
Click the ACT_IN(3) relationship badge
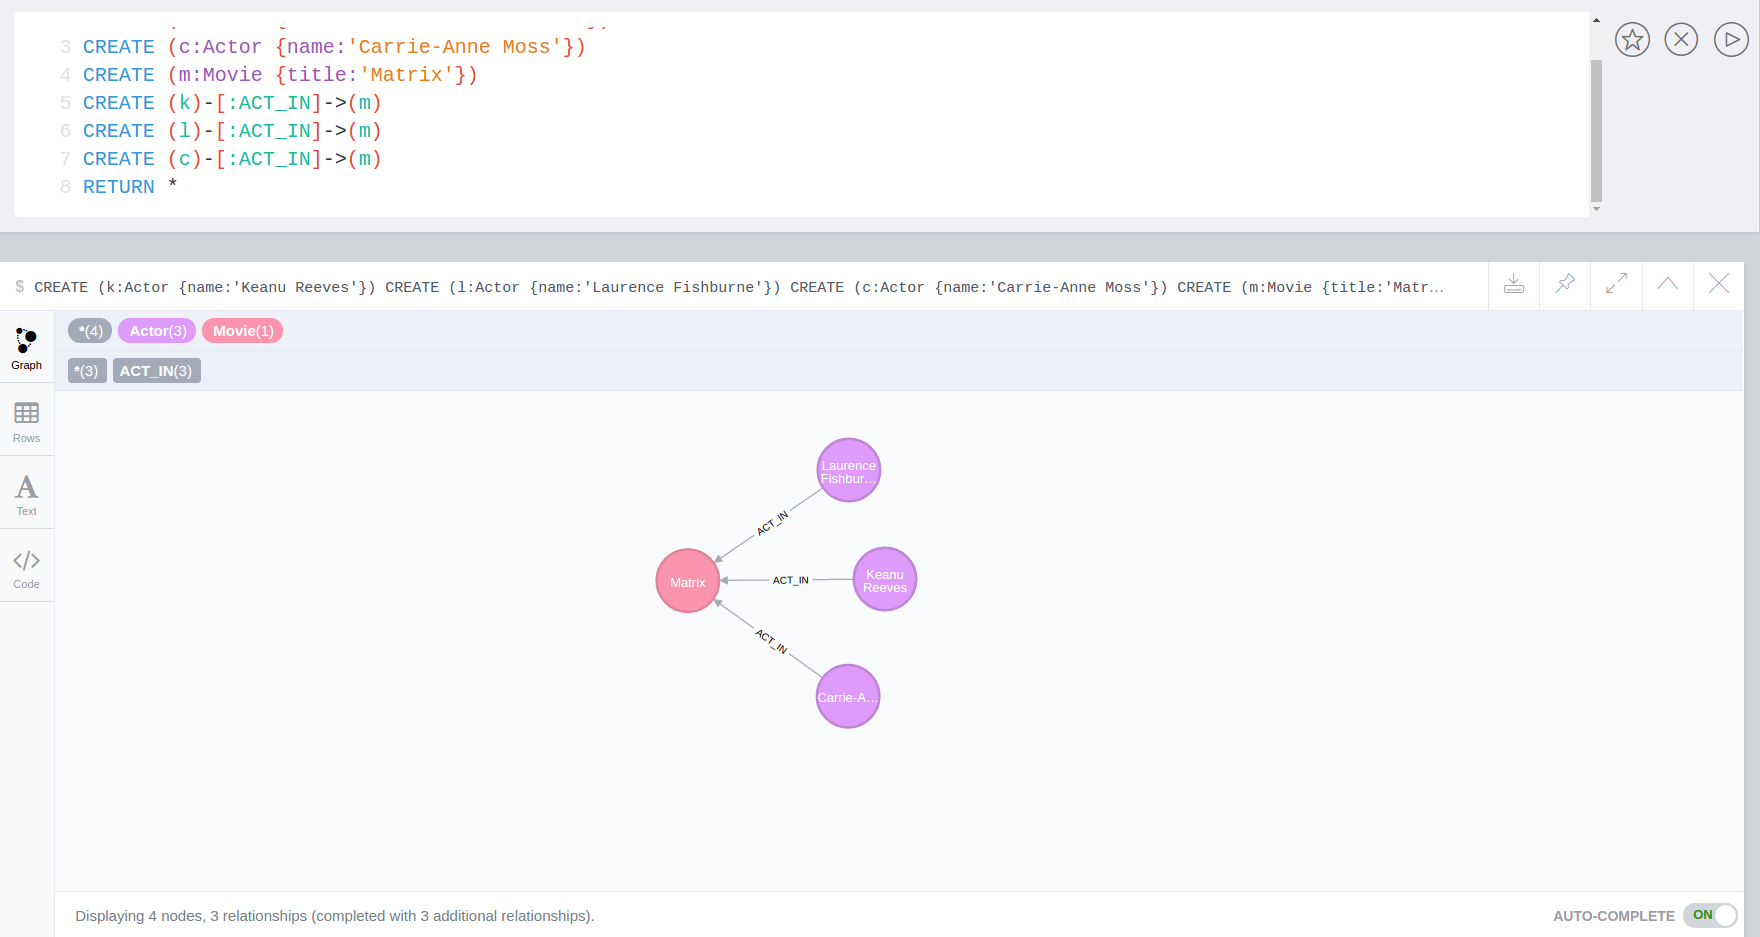156,371
